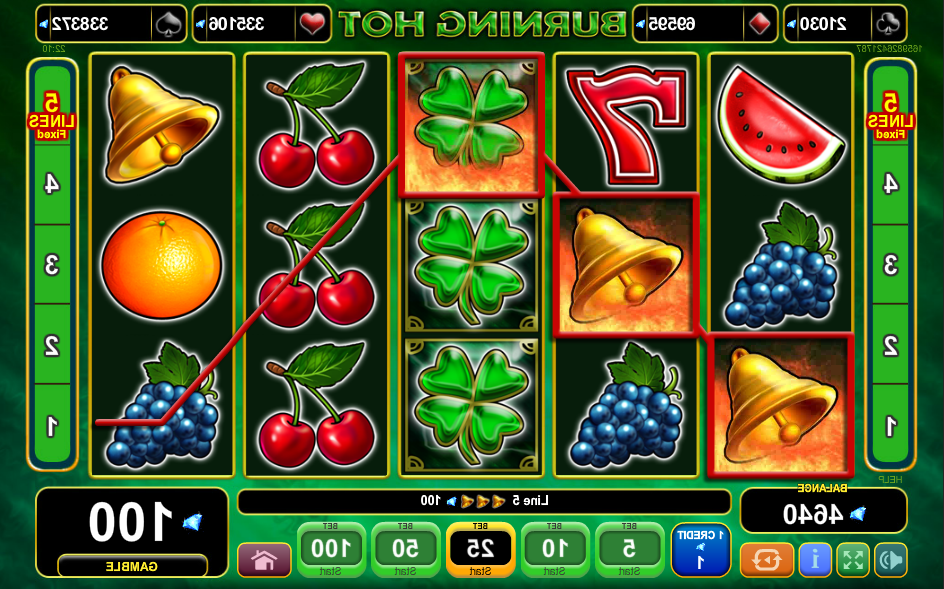The width and height of the screenshot is (944, 589).
Task: Open the blue info button
Action: (x=815, y=560)
